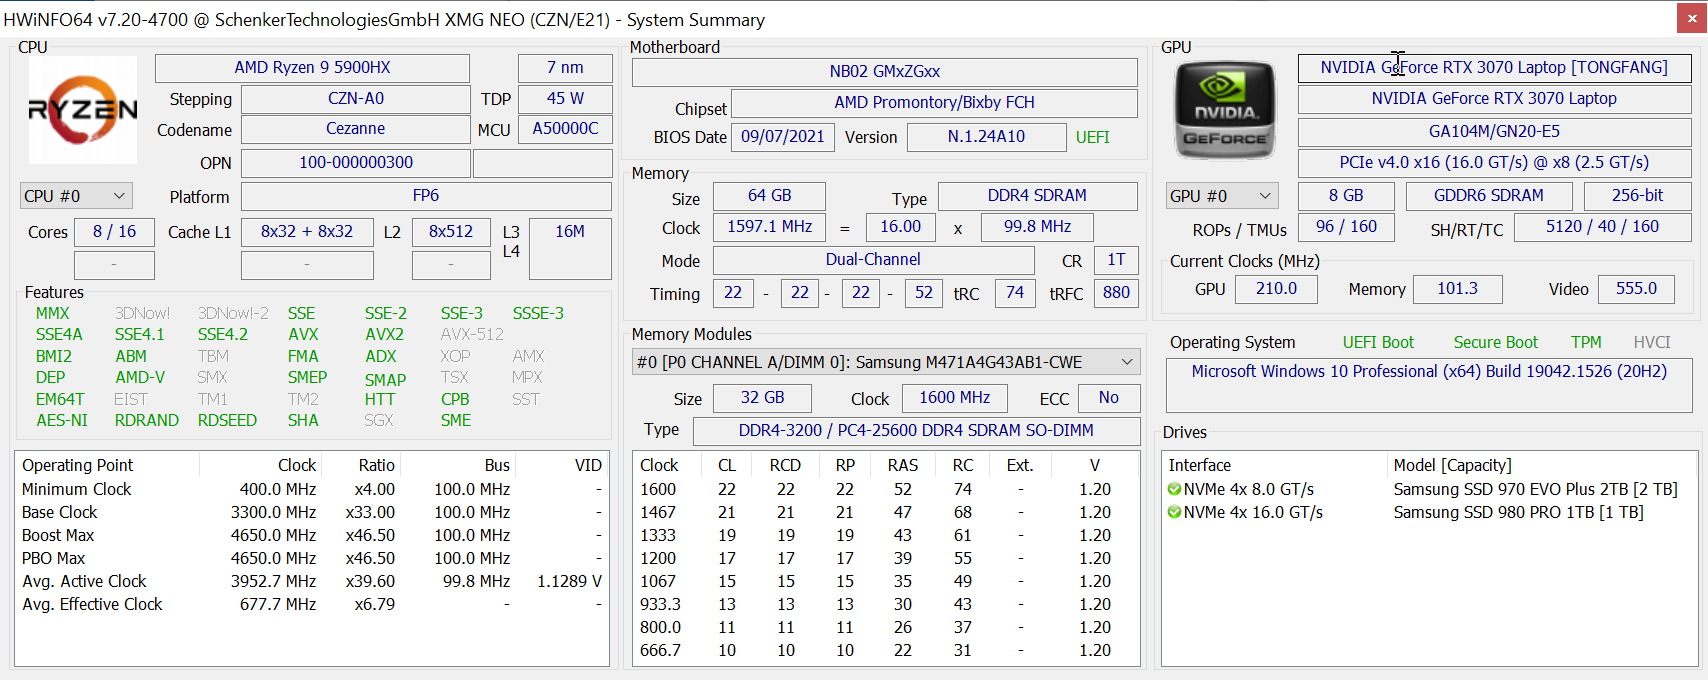Click the GA104M/GN20-E5 GPU chip field
The height and width of the screenshot is (680, 1708).
[1494, 132]
